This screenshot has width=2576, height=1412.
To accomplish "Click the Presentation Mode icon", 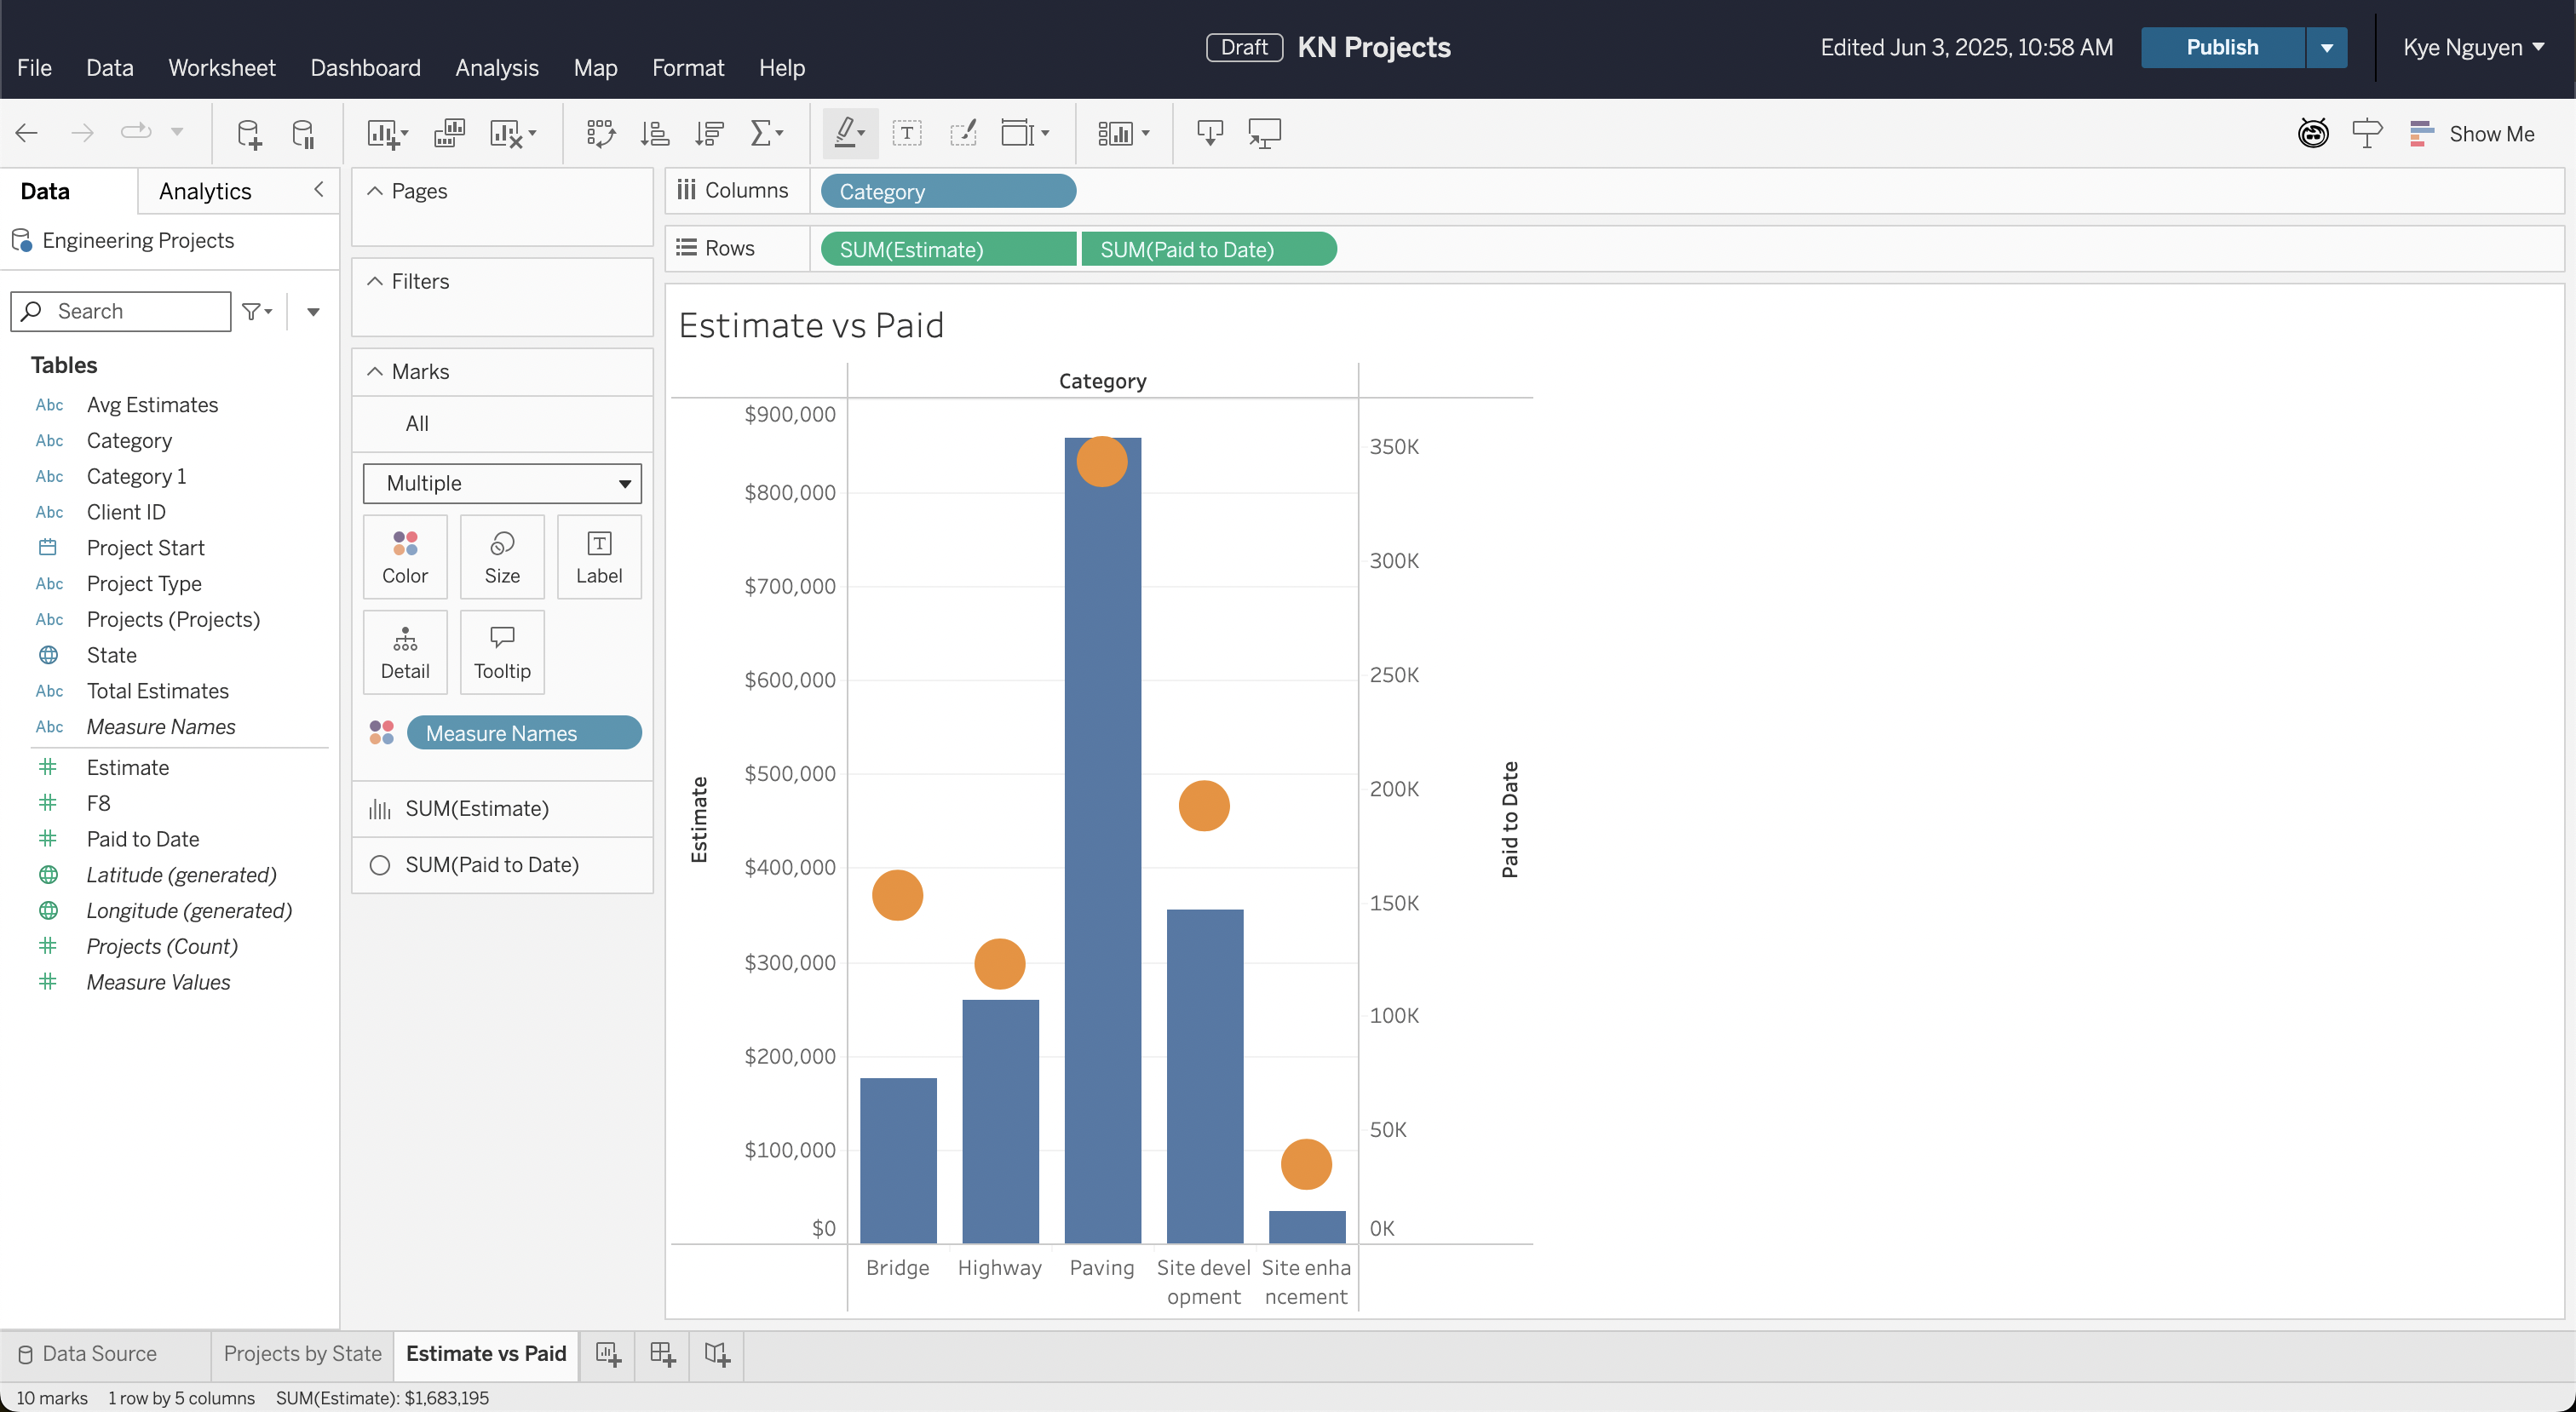I will pyautogui.click(x=1264, y=133).
